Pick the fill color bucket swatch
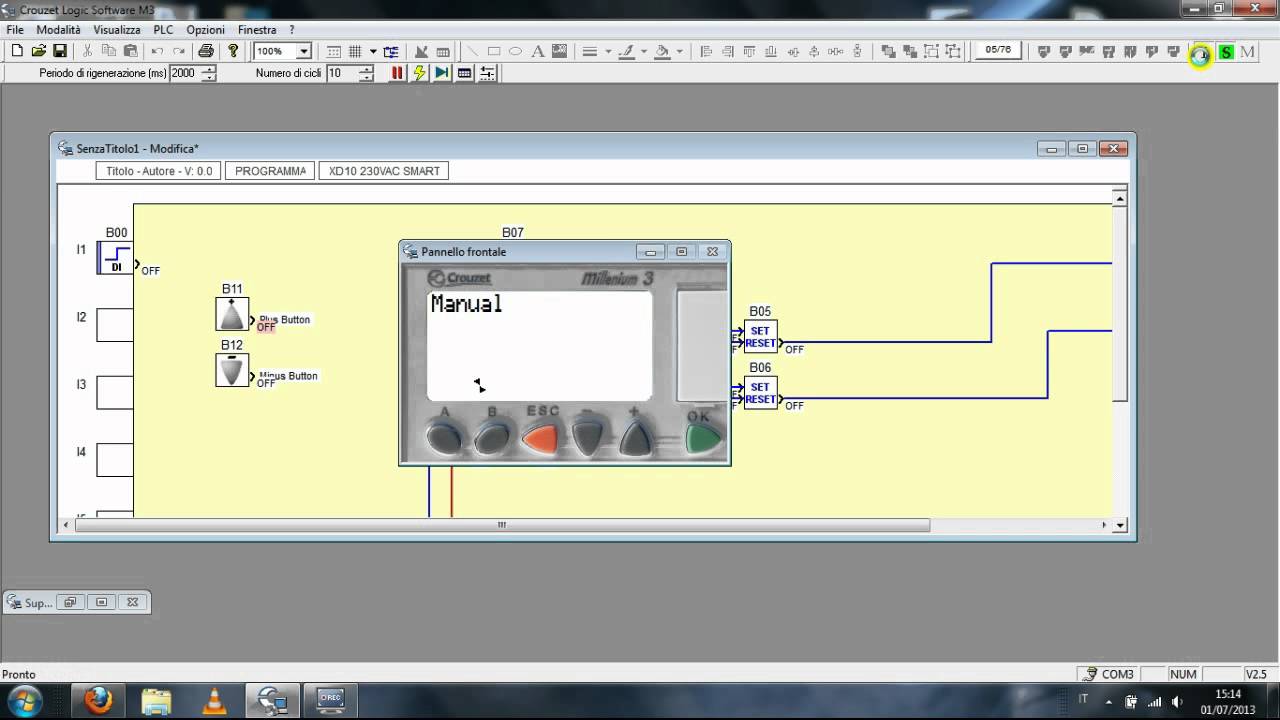Image resolution: width=1280 pixels, height=720 pixels. coord(662,51)
